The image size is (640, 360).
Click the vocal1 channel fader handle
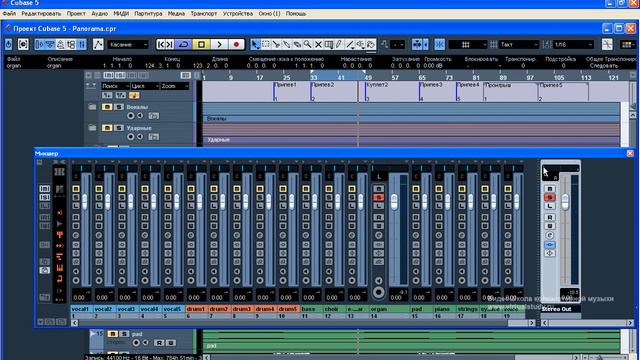(x=85, y=202)
